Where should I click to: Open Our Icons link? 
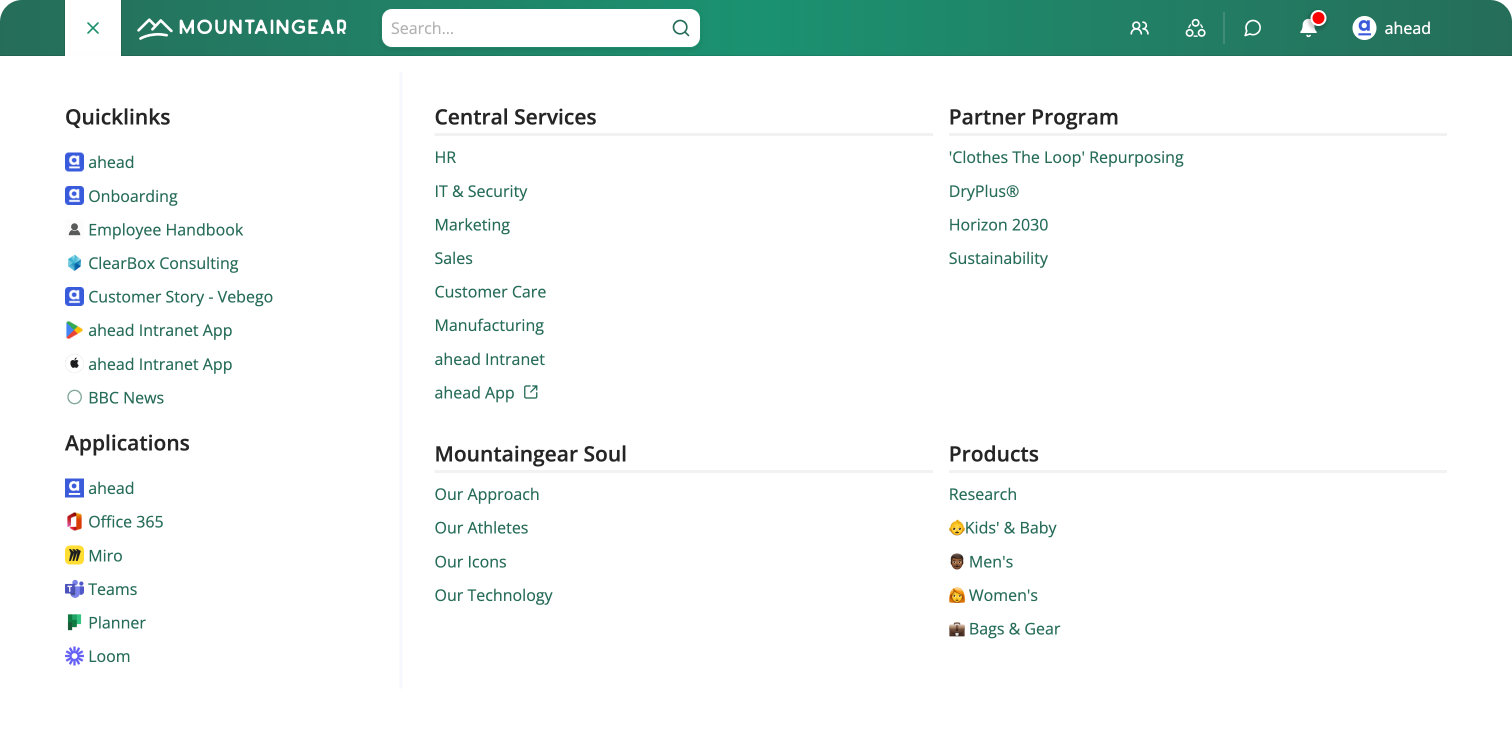pos(470,562)
